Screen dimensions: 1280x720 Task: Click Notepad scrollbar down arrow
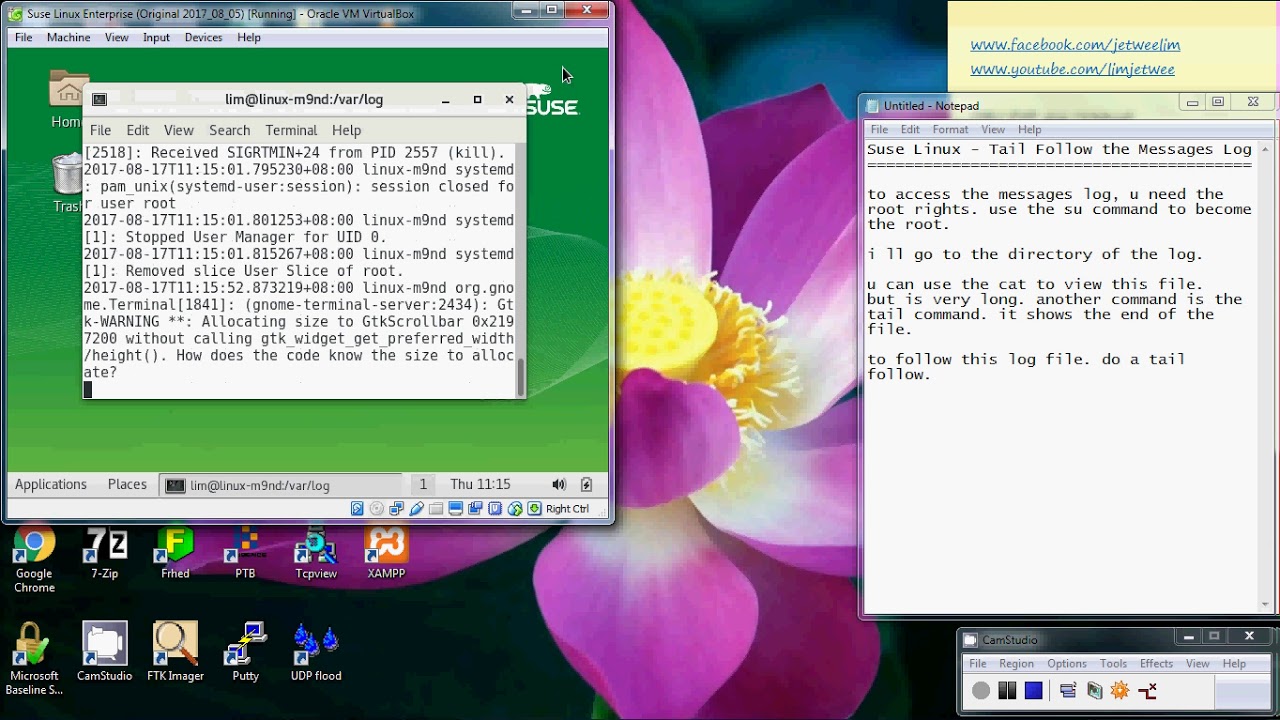(1266, 604)
